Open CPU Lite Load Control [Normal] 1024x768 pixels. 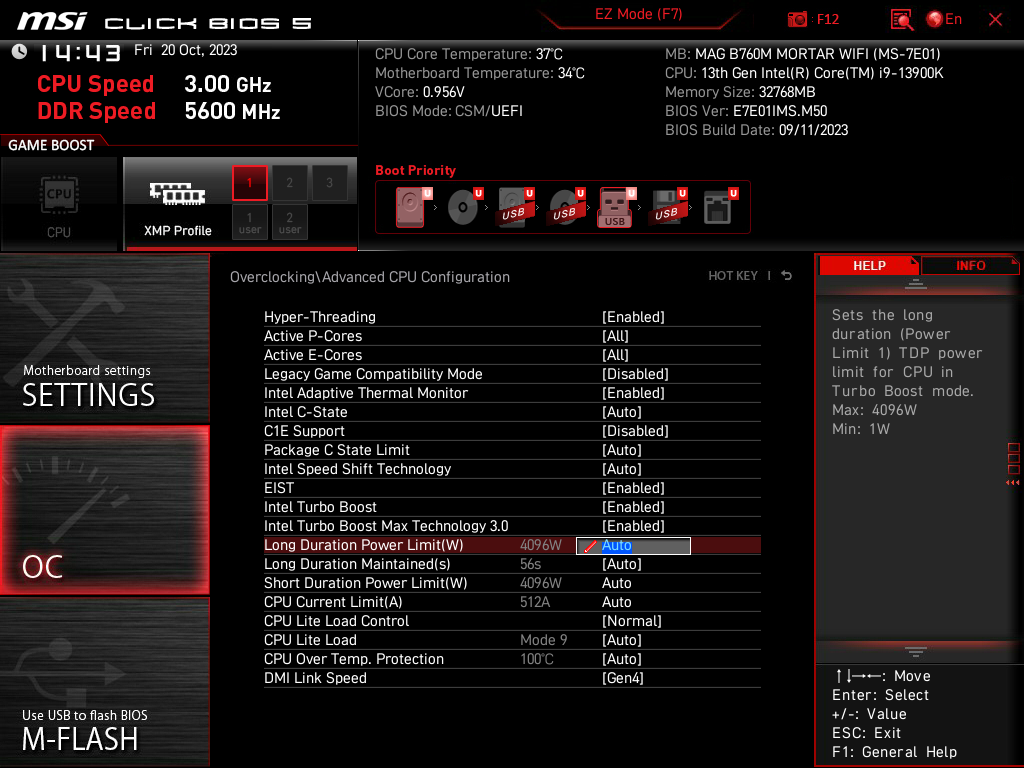coord(632,620)
